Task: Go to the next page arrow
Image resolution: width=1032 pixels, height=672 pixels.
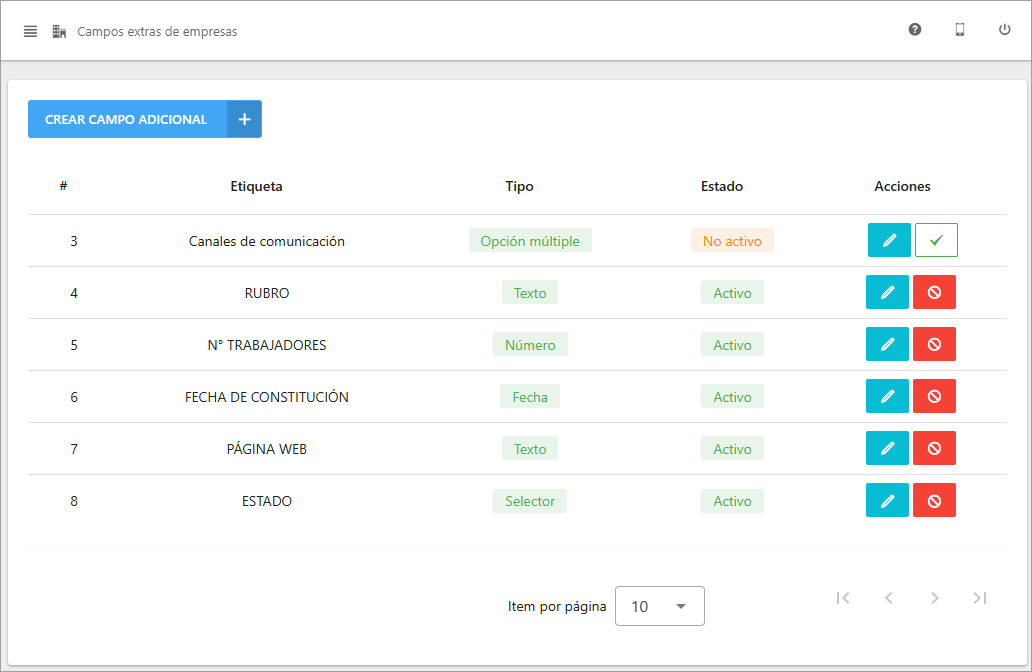Action: point(934,598)
